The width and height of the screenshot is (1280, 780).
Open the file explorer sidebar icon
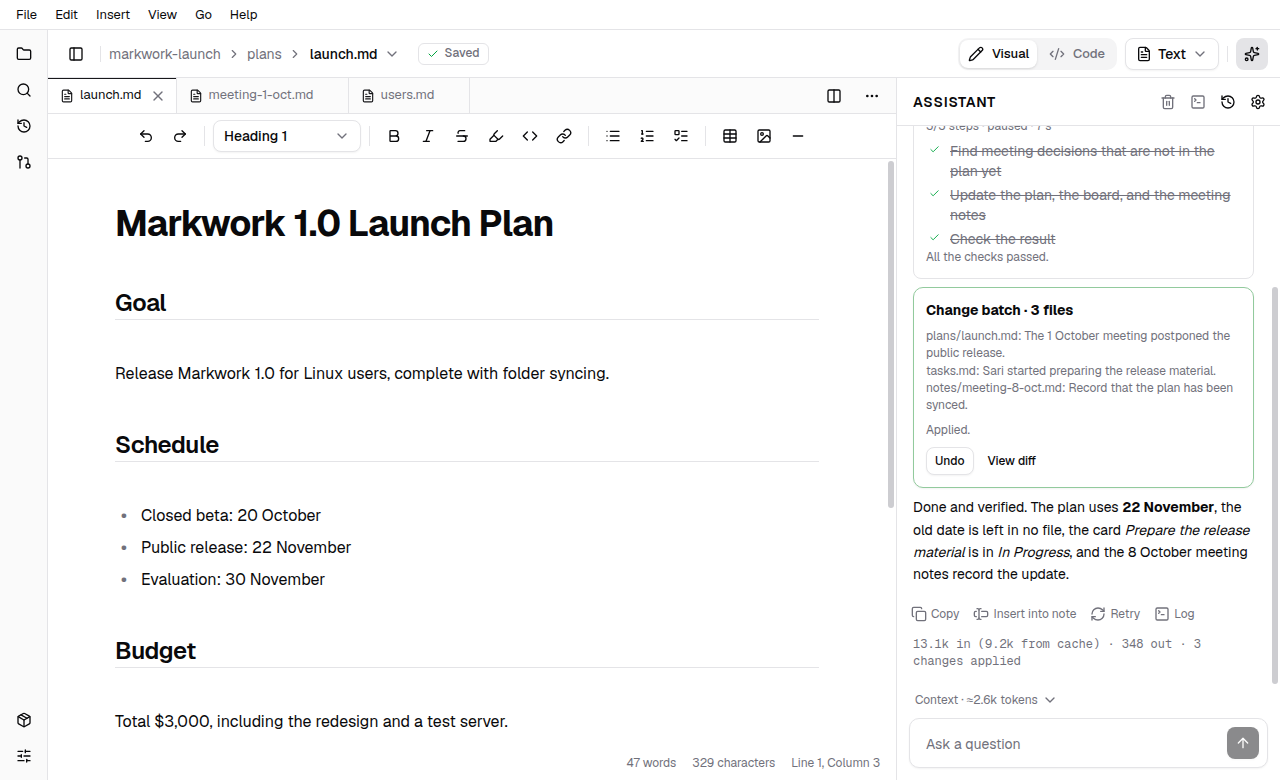coord(24,54)
